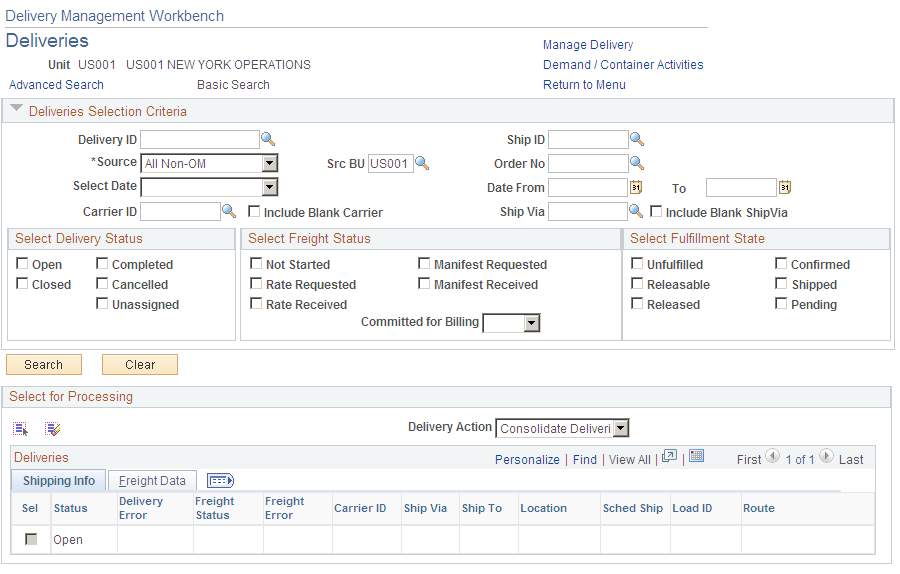Viewport: 900px width, 574px height.
Task: Open the Committed for Billing dropdown
Action: coord(511,323)
